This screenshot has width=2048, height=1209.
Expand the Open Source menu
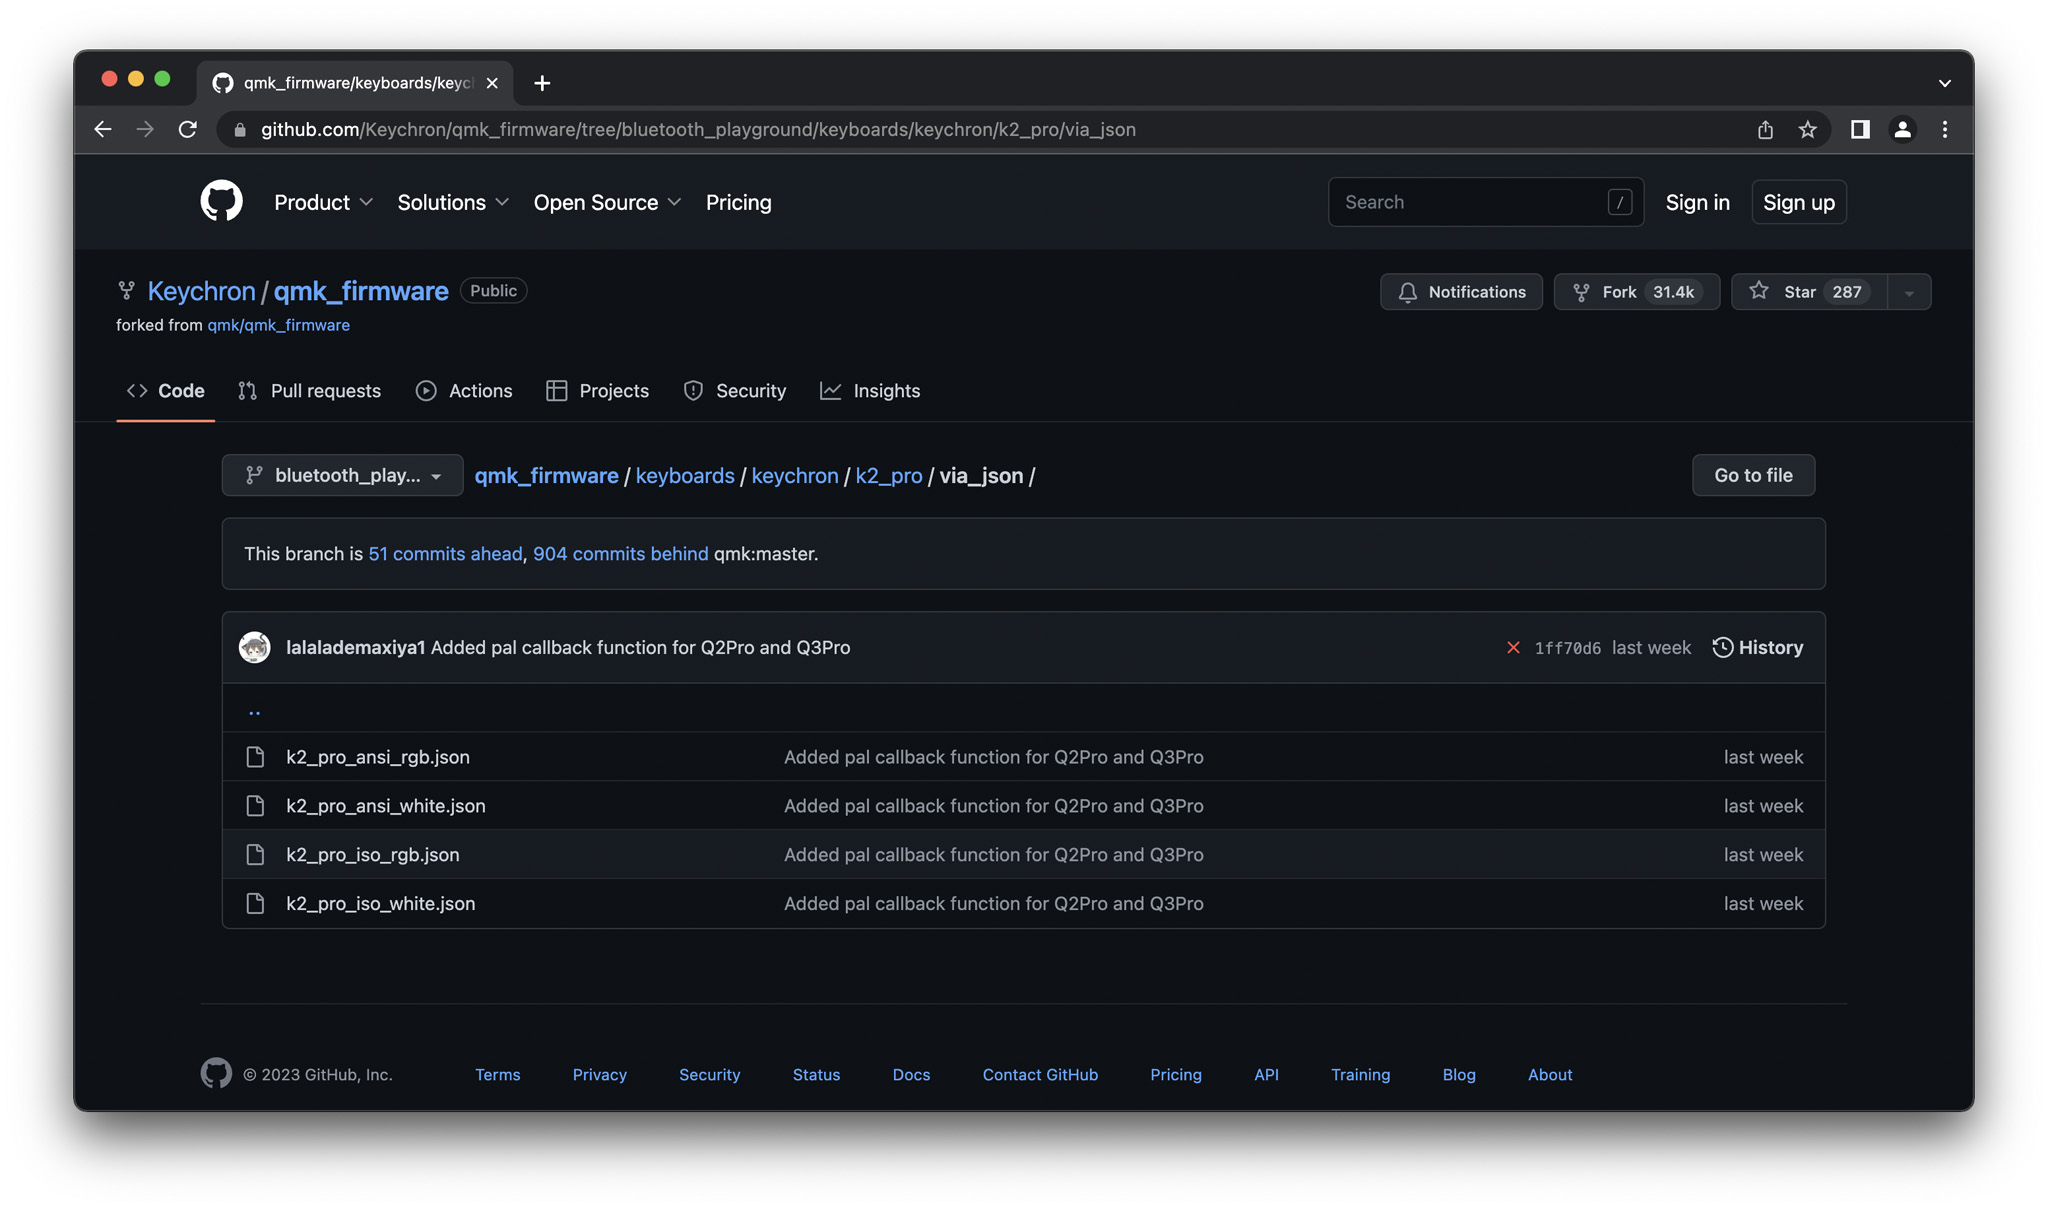click(607, 202)
